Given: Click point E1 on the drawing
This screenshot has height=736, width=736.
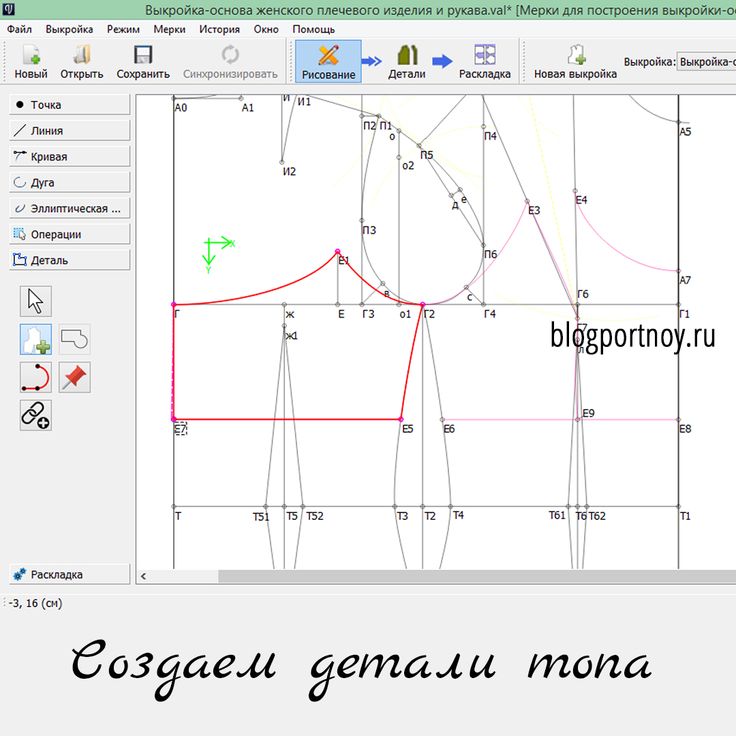Looking at the screenshot, I should click(337, 252).
